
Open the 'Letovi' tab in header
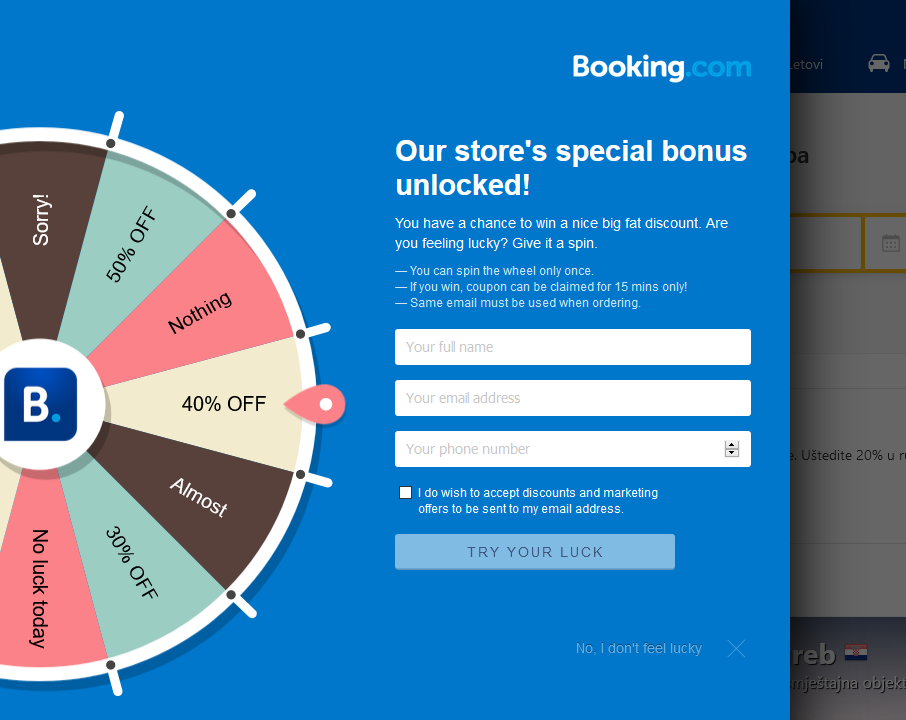[x=806, y=65]
